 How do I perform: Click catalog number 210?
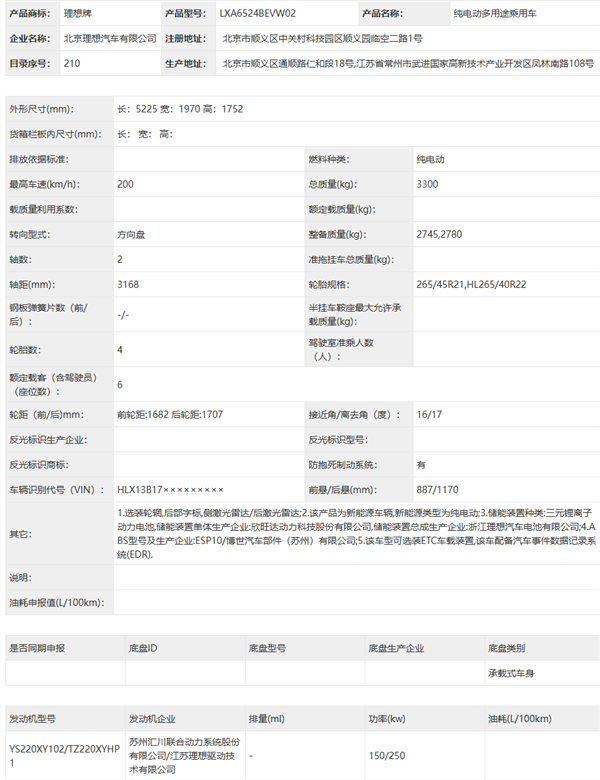point(72,63)
